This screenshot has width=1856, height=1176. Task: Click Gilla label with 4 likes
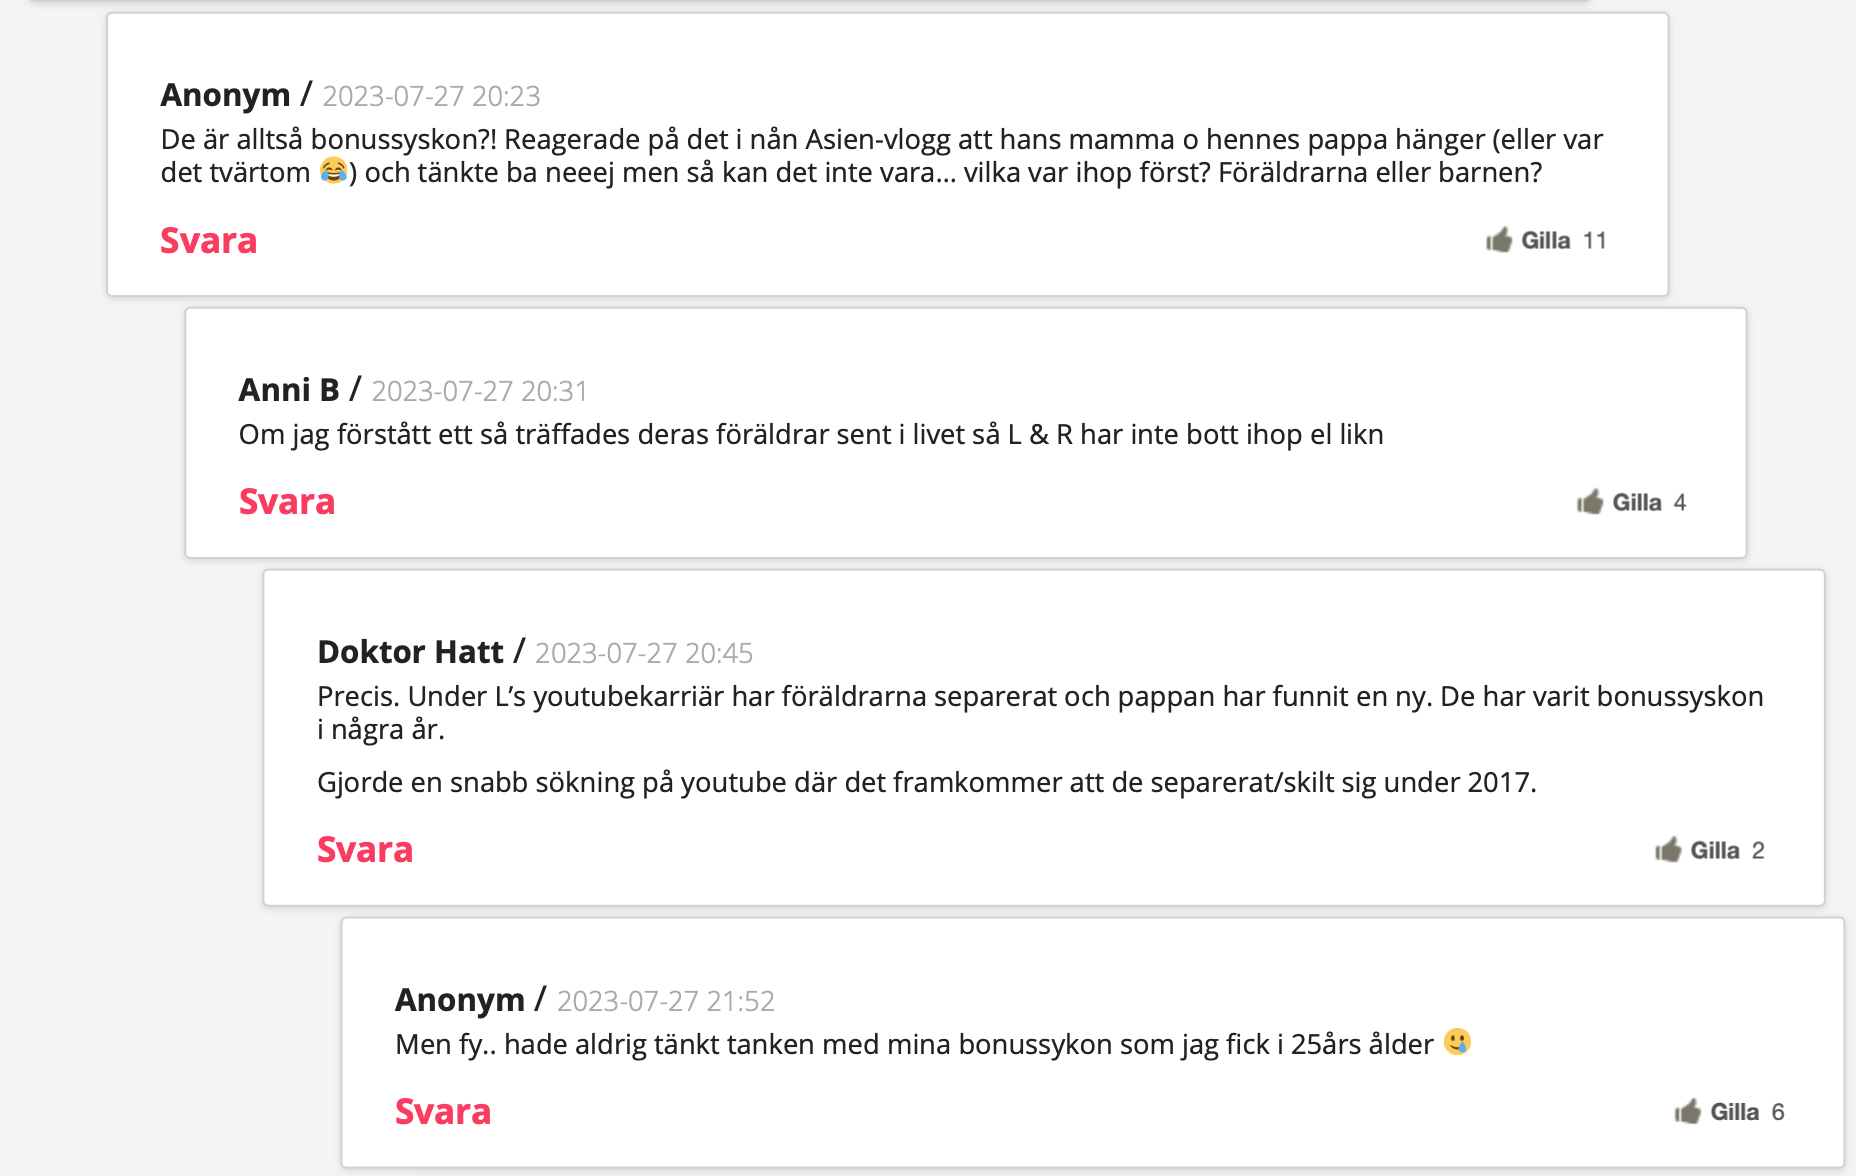click(x=1637, y=503)
